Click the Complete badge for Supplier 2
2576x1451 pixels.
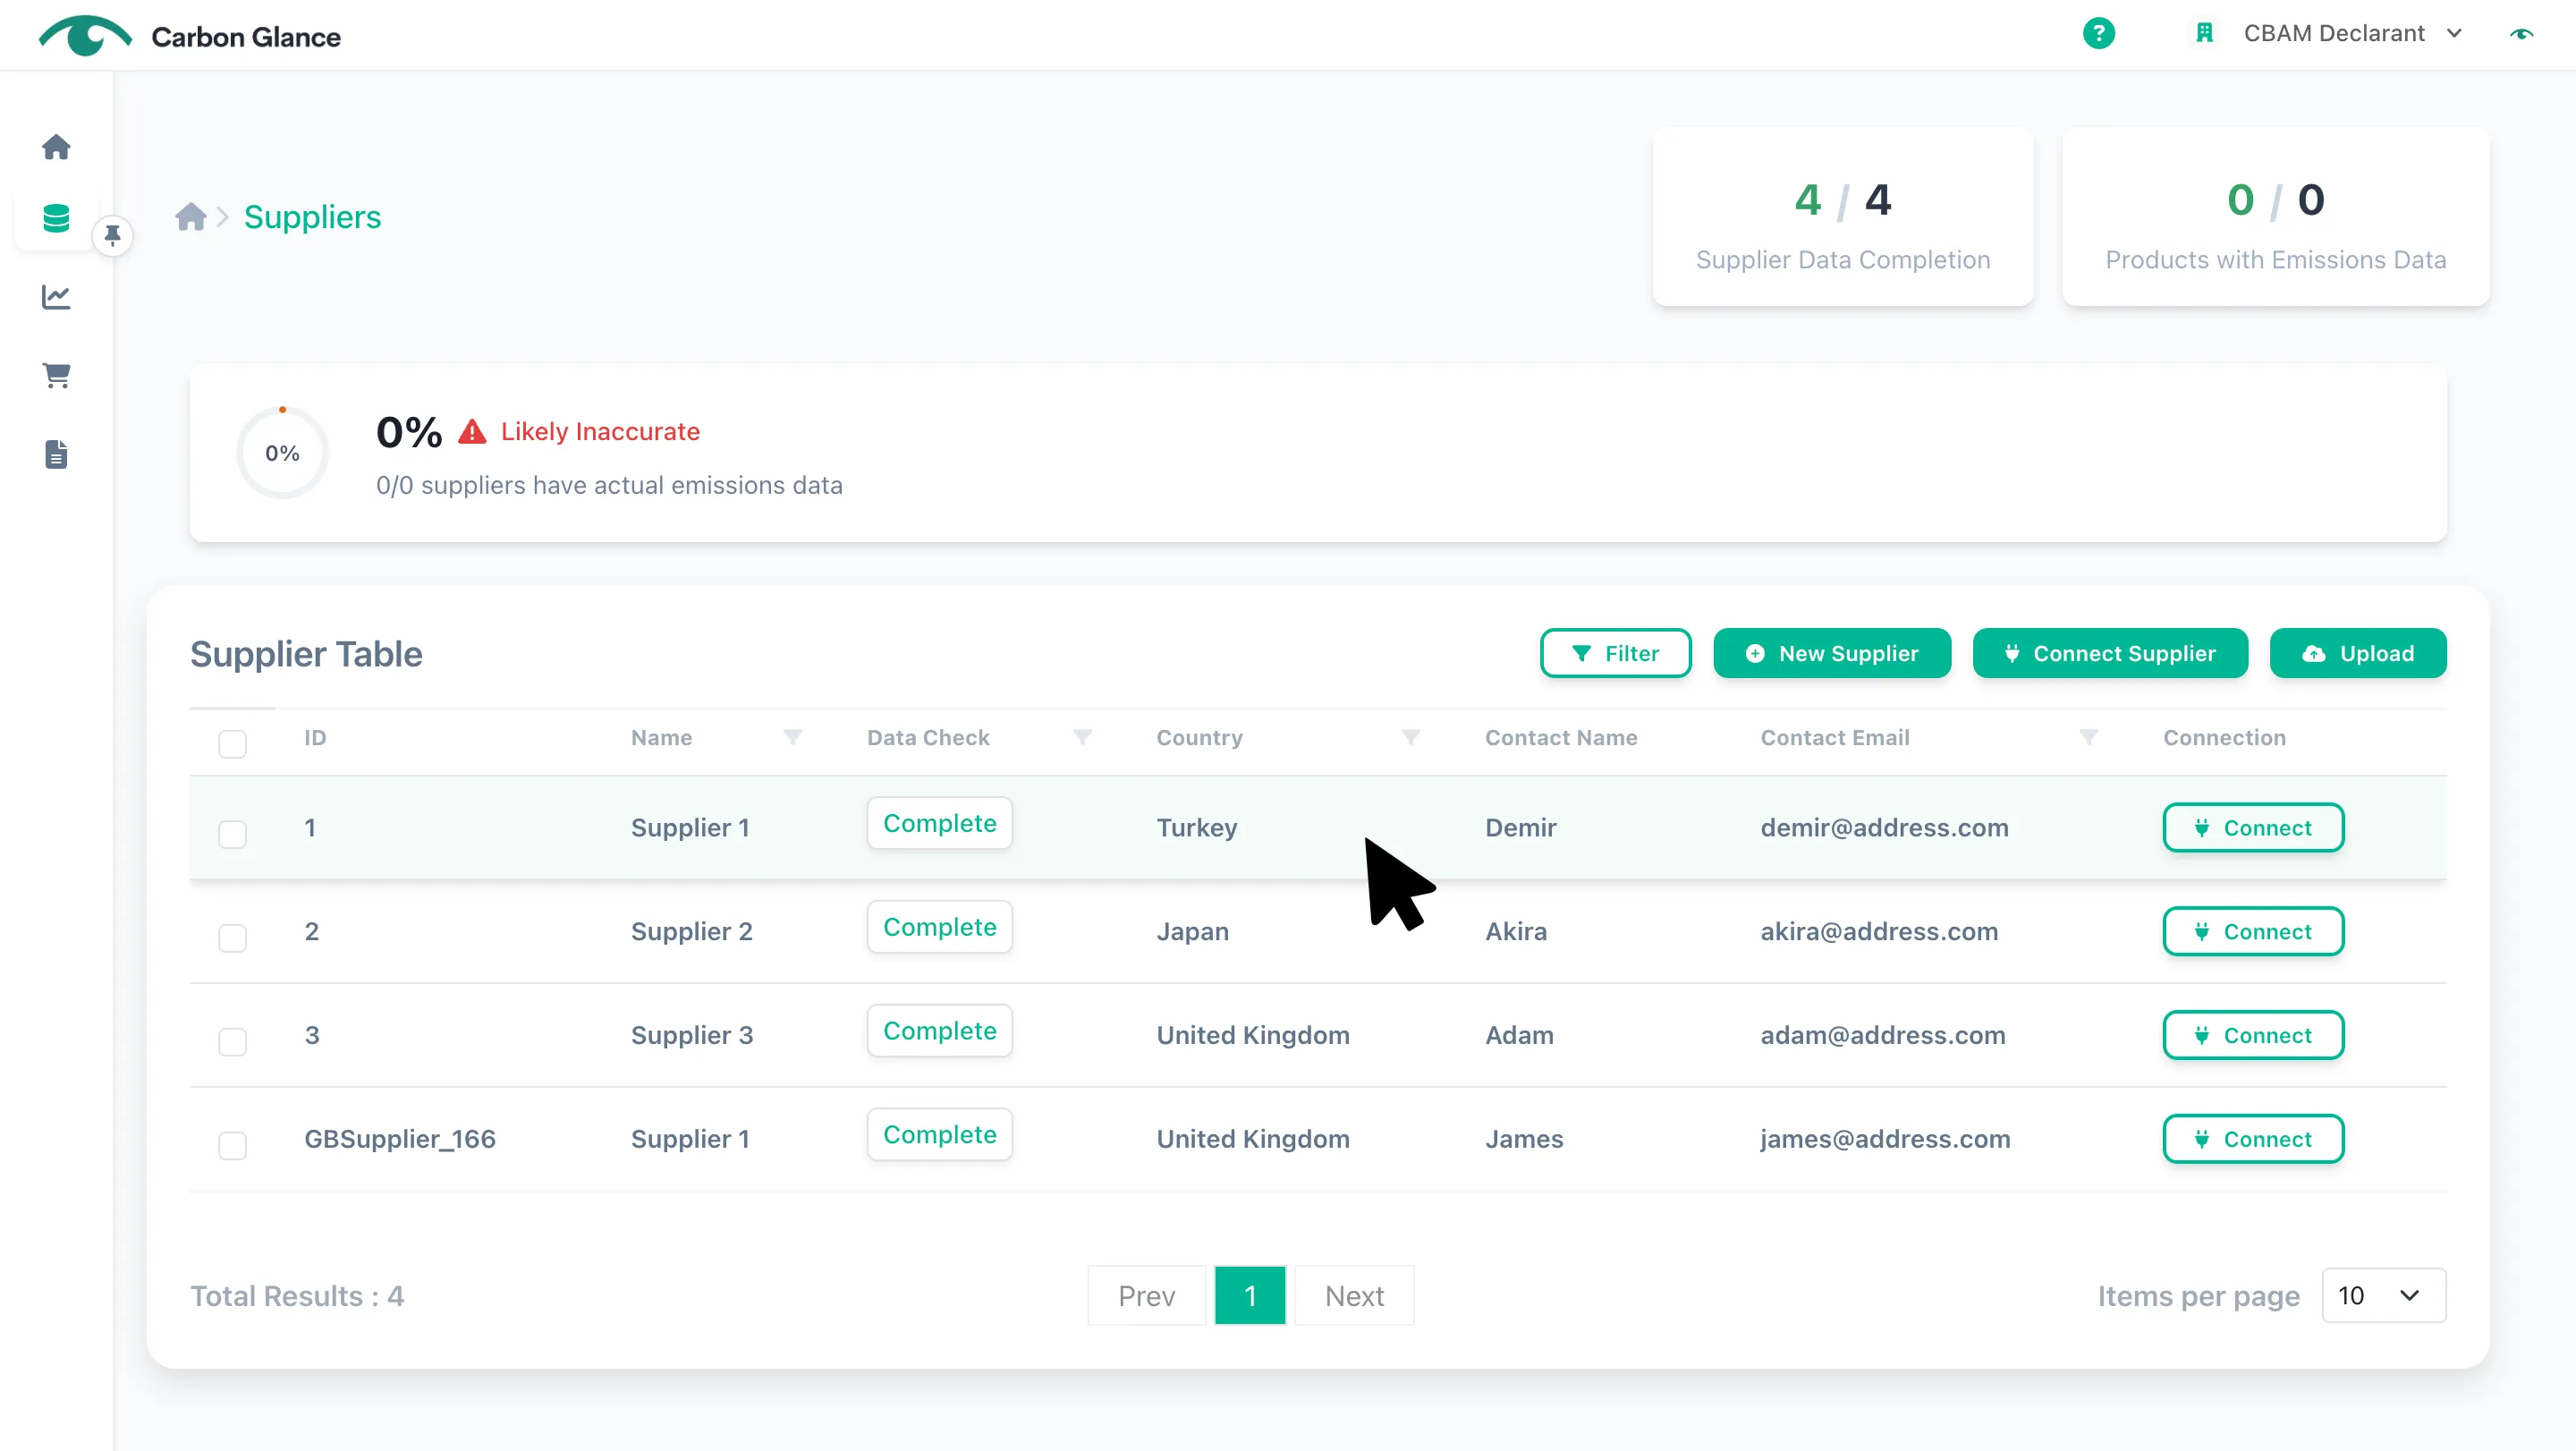click(939, 927)
